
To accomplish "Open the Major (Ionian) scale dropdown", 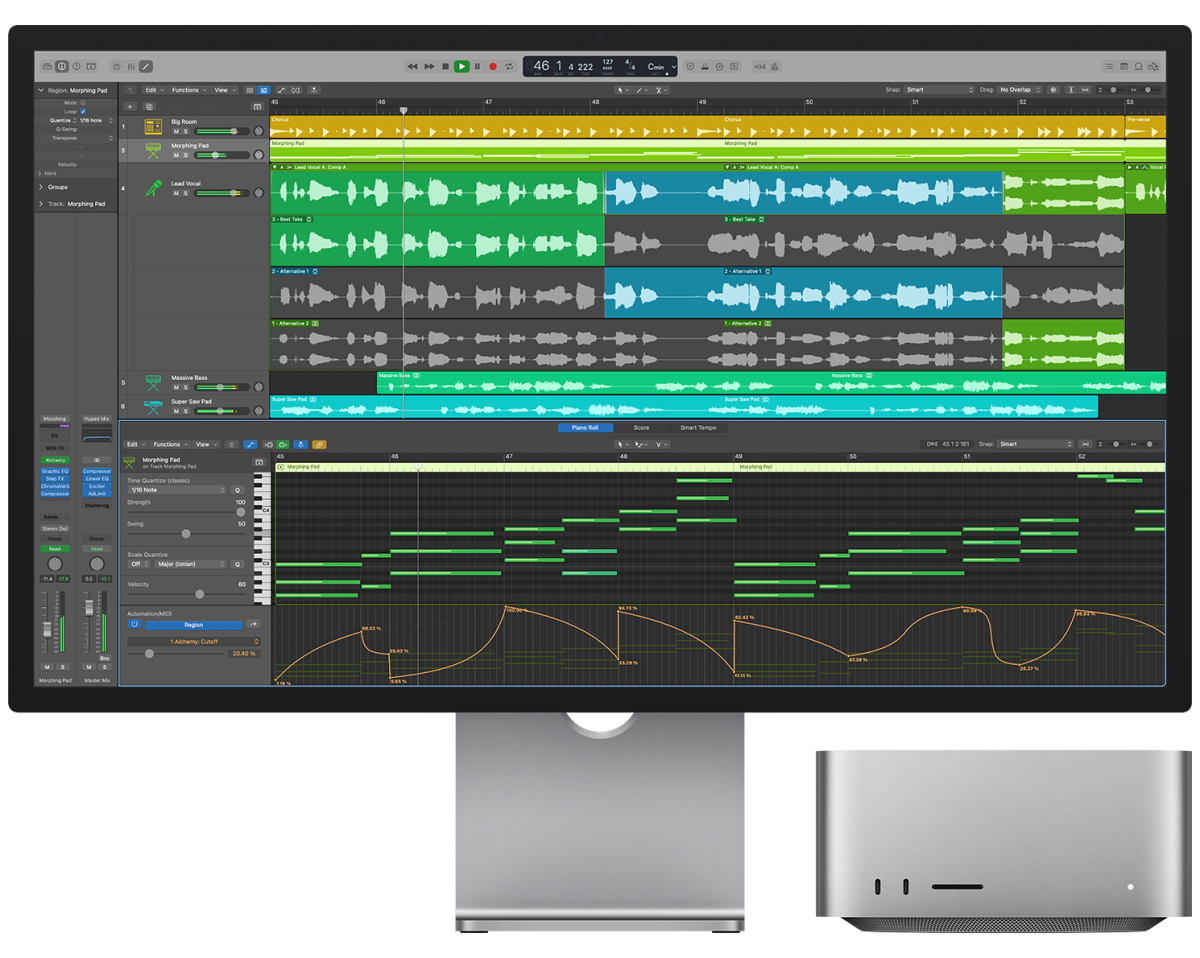I will coord(191,564).
